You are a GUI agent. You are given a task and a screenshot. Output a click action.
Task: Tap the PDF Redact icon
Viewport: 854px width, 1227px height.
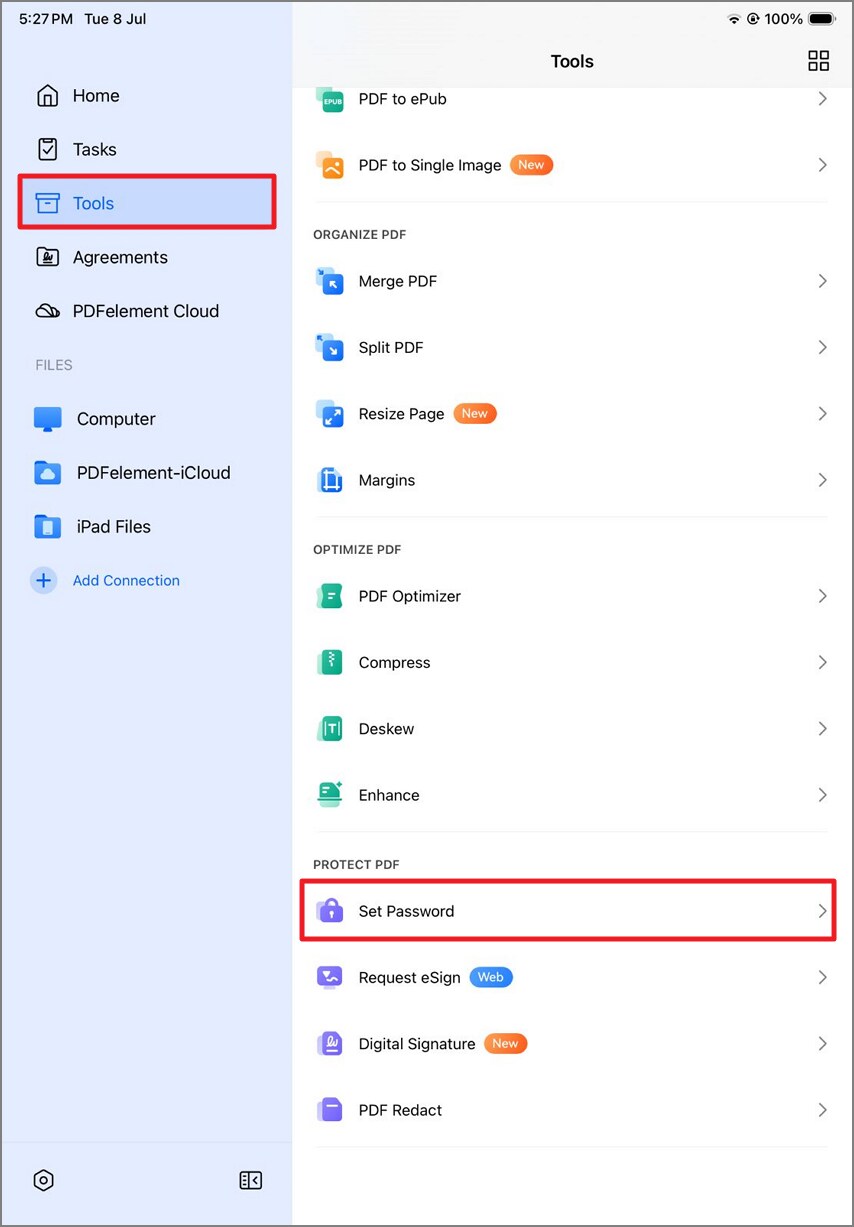pyautogui.click(x=329, y=1110)
